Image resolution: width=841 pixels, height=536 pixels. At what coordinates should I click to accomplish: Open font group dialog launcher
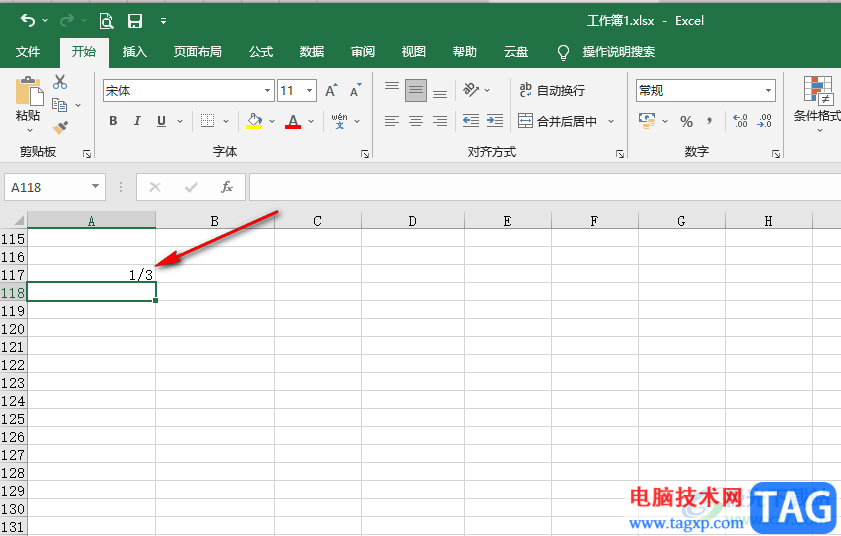click(x=365, y=154)
